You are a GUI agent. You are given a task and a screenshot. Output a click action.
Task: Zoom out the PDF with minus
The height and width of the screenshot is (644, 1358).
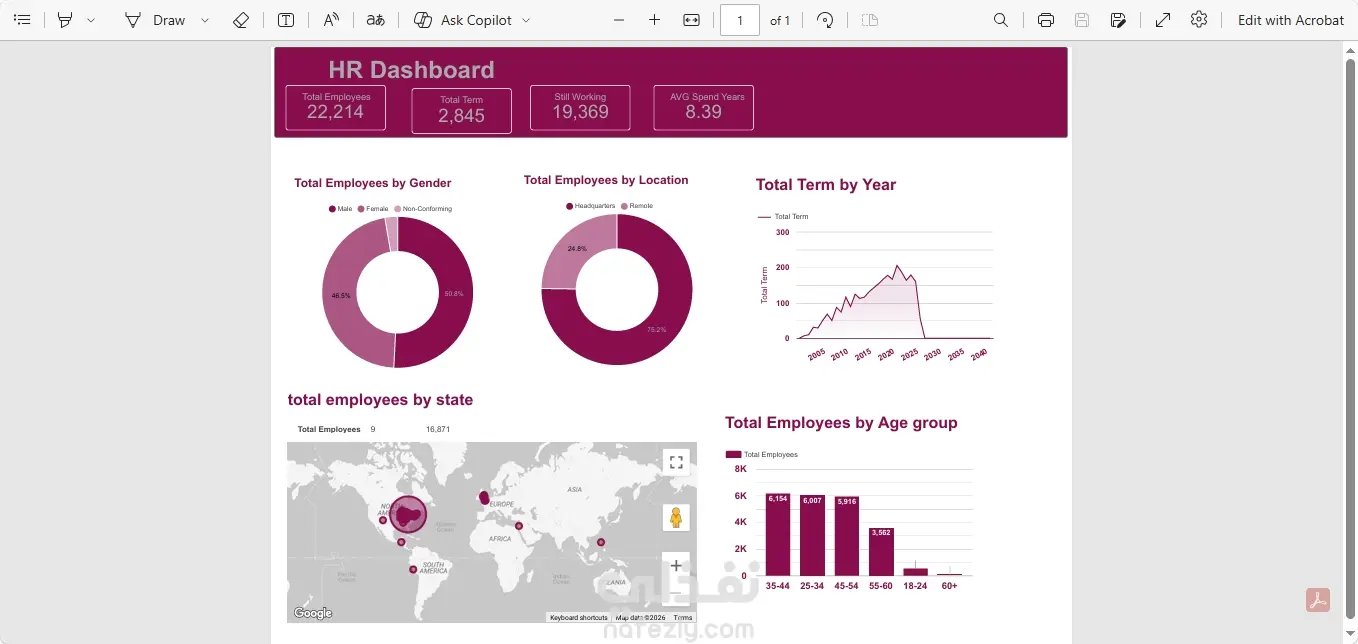pyautogui.click(x=619, y=20)
